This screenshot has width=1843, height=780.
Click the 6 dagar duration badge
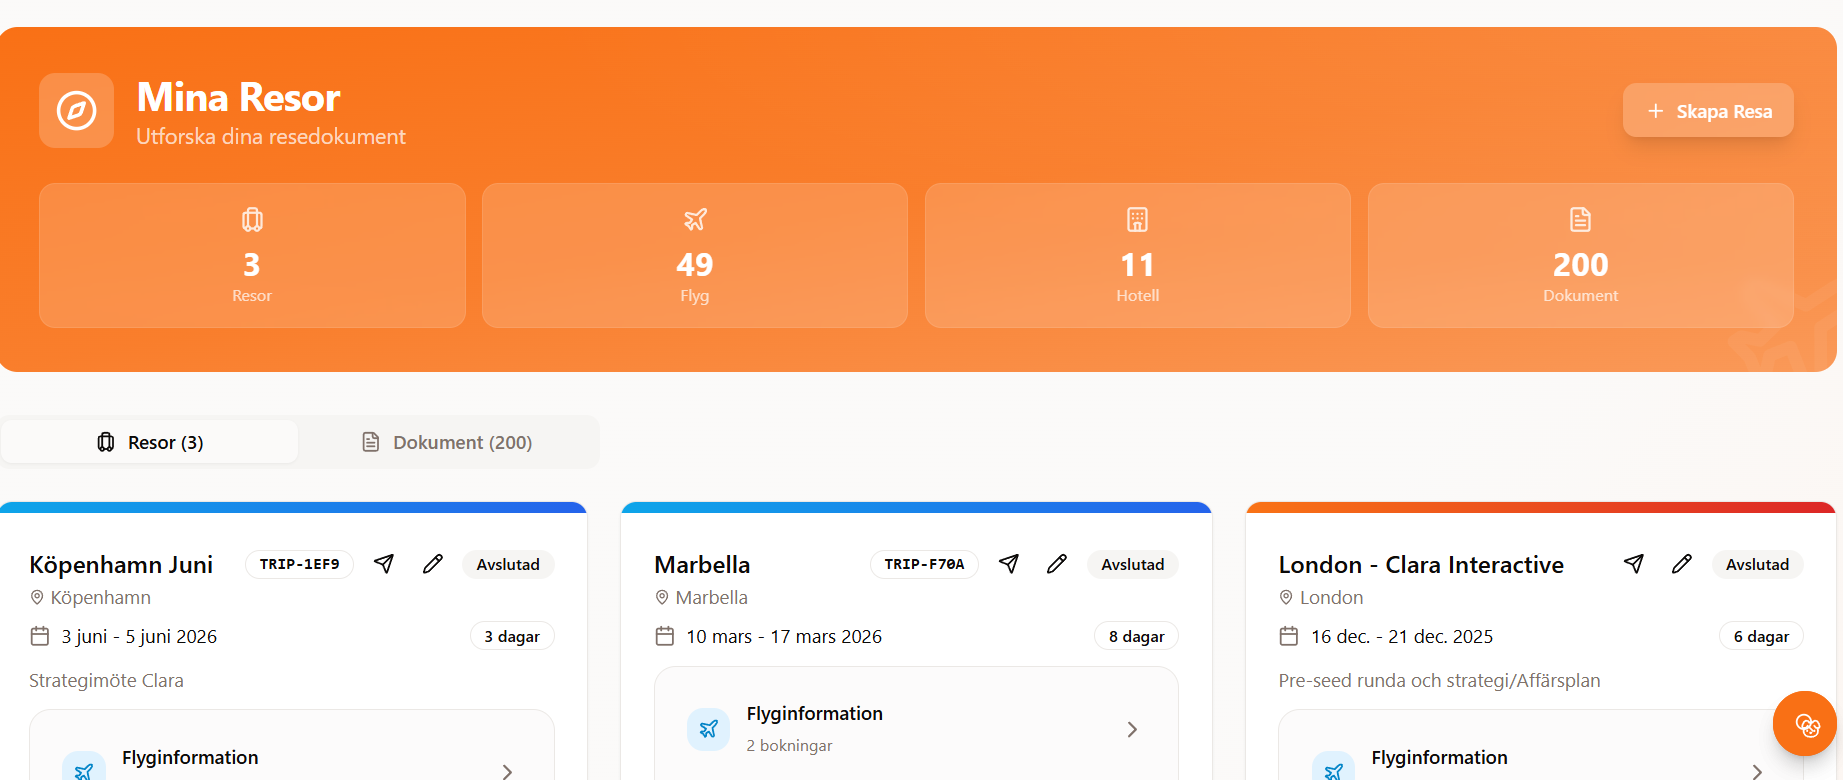point(1762,636)
